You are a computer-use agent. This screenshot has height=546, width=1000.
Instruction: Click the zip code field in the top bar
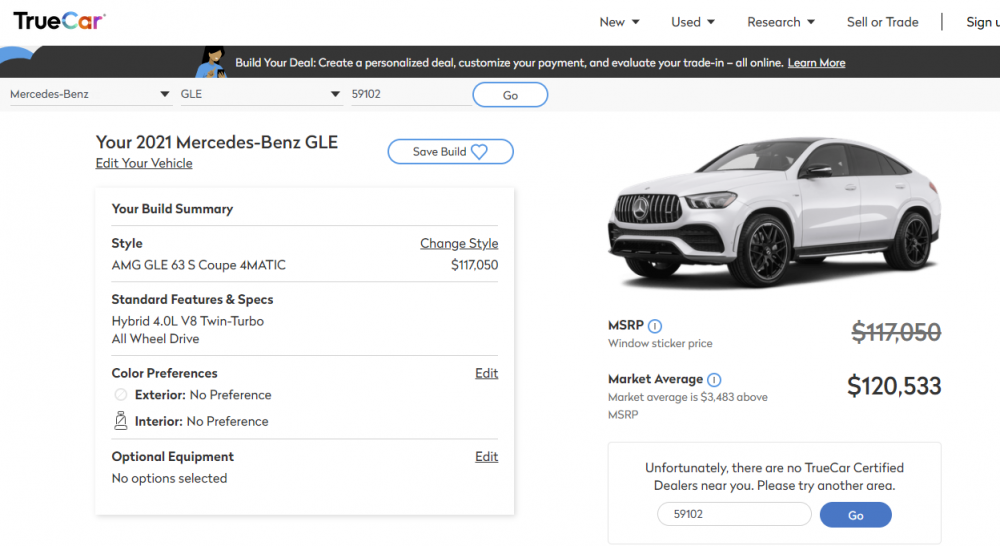(408, 95)
